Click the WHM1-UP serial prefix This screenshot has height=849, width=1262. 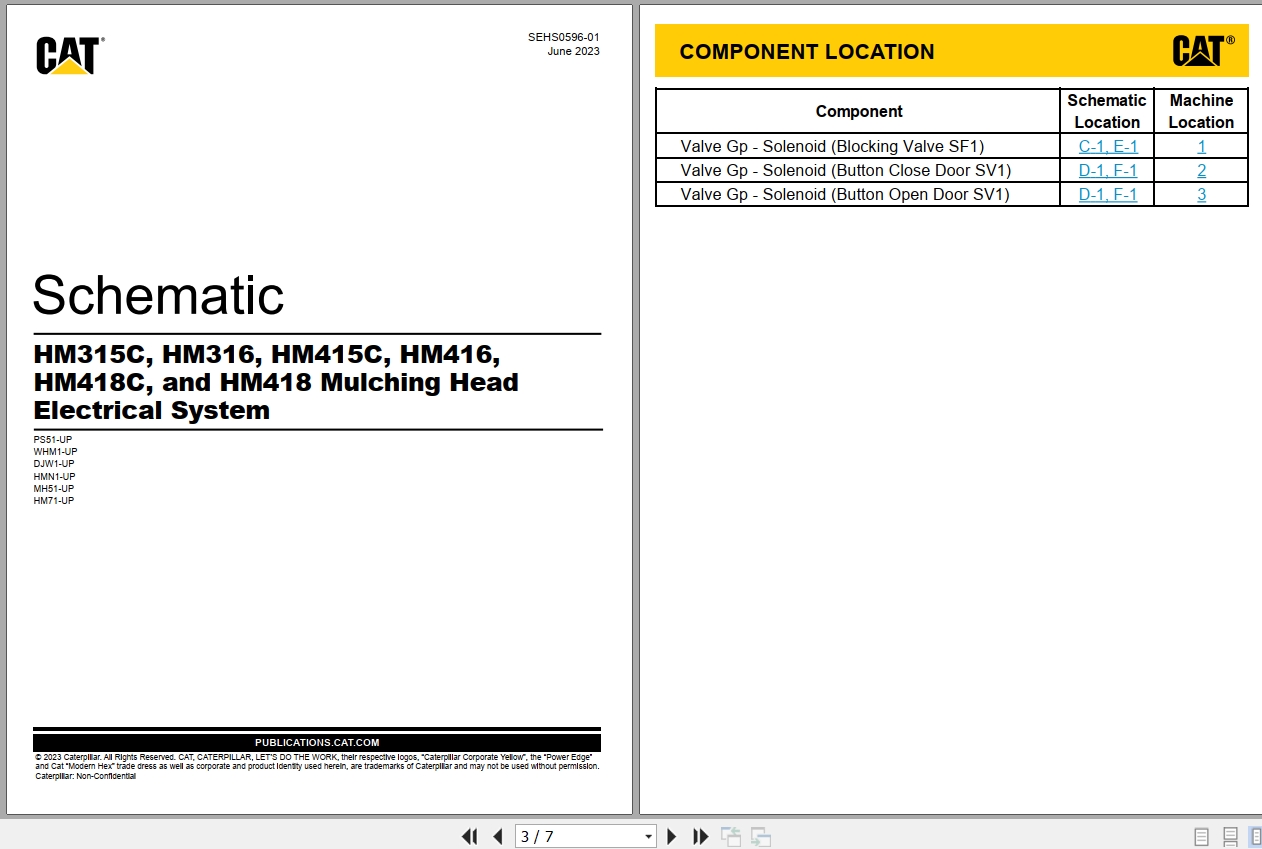pyautogui.click(x=55, y=451)
